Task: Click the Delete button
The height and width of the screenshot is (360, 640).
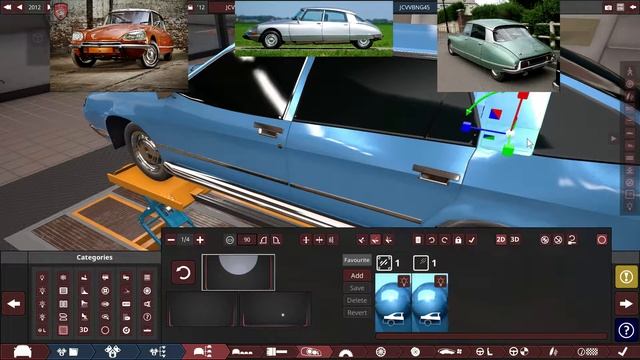Action: pos(357,300)
